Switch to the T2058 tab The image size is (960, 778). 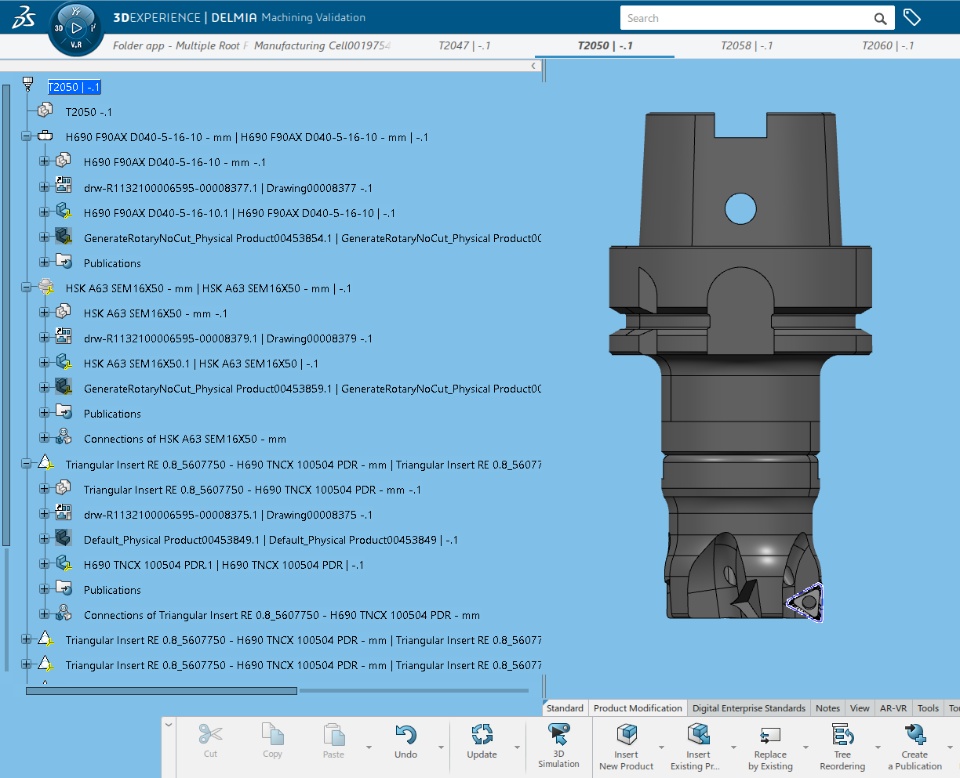pos(746,45)
